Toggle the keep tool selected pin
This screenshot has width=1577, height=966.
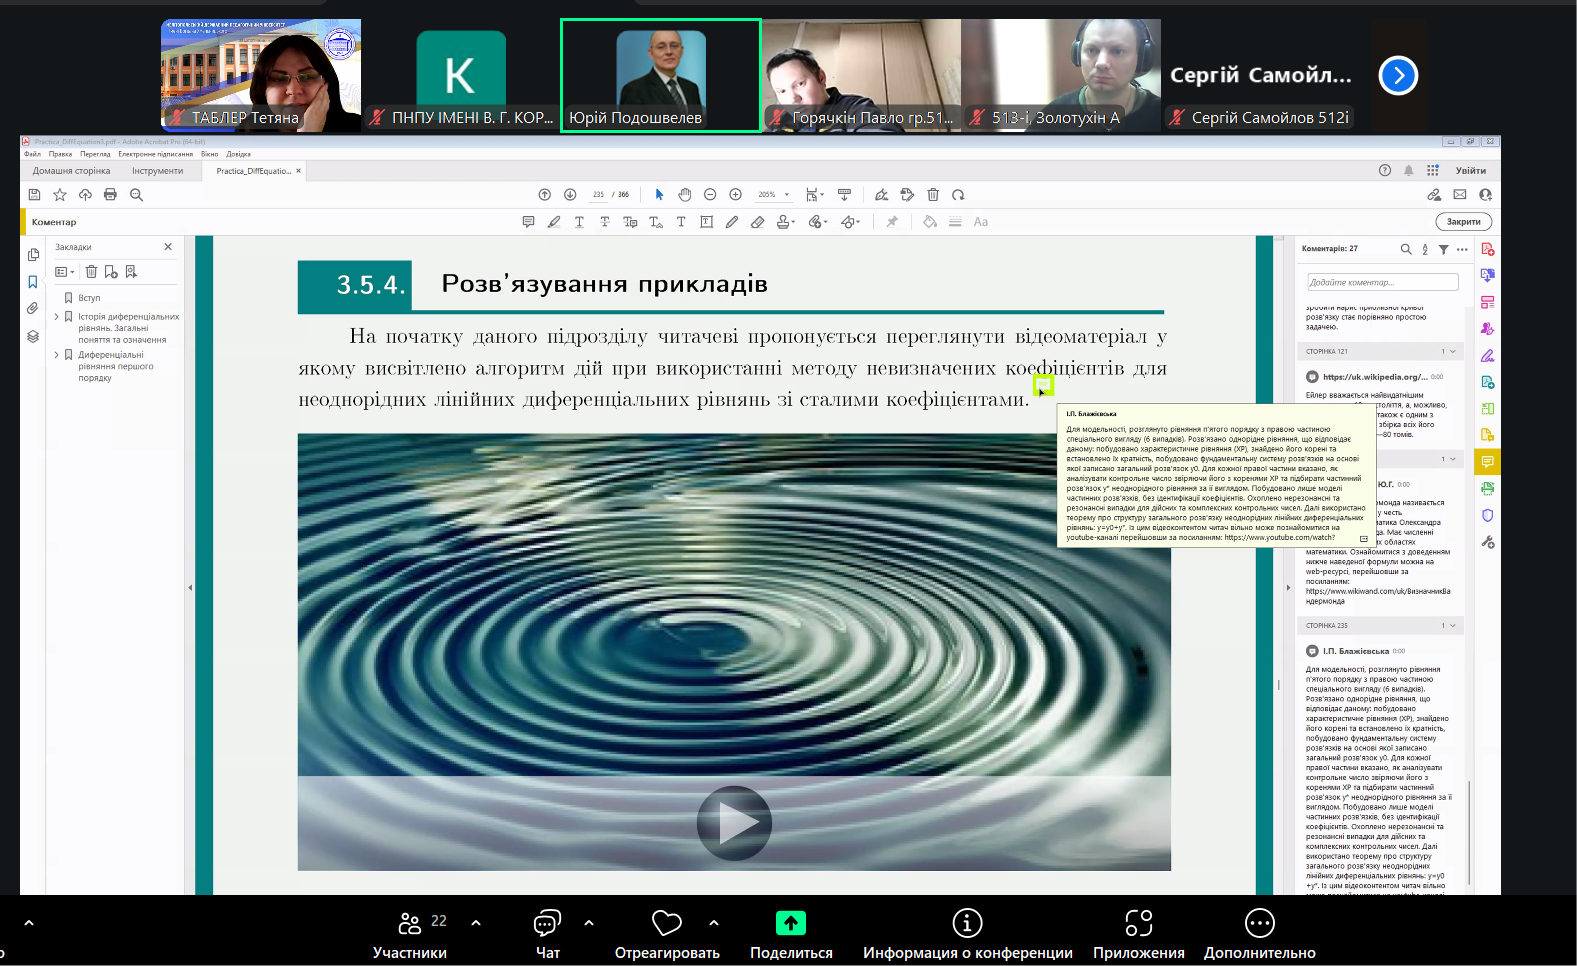pyautogui.click(x=892, y=222)
